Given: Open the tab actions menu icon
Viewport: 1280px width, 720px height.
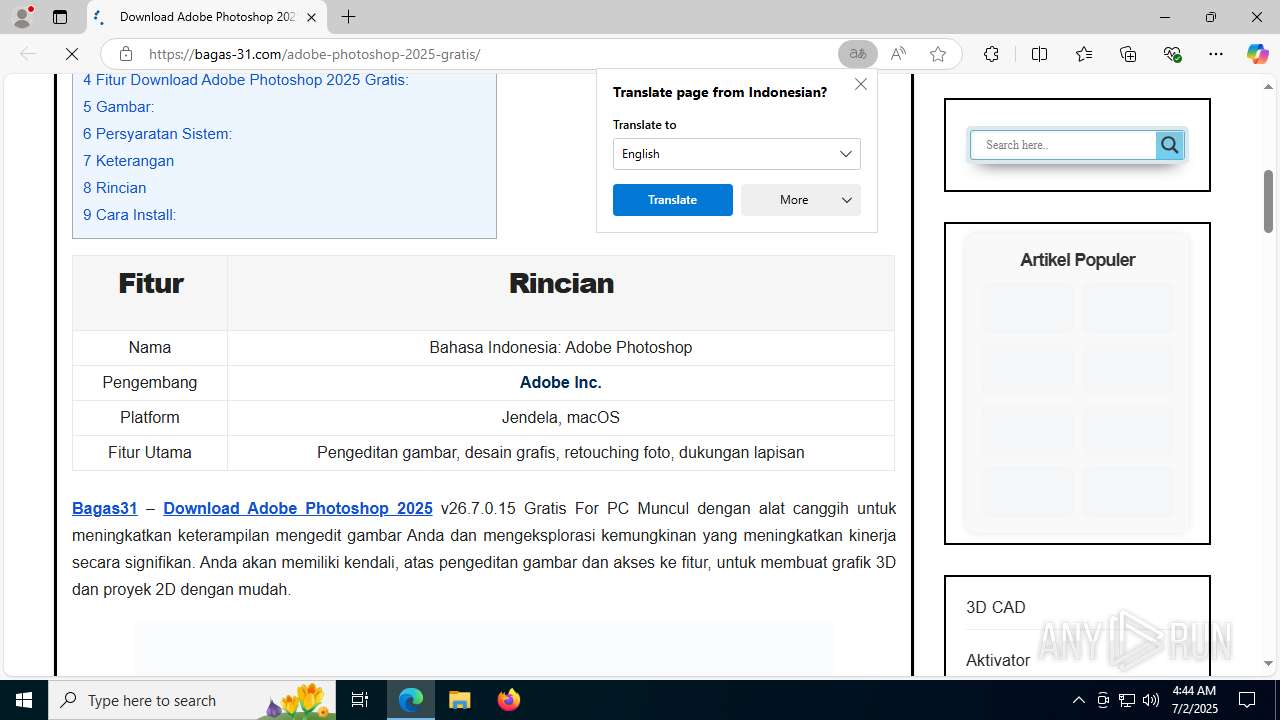Looking at the screenshot, I should pyautogui.click(x=60, y=17).
